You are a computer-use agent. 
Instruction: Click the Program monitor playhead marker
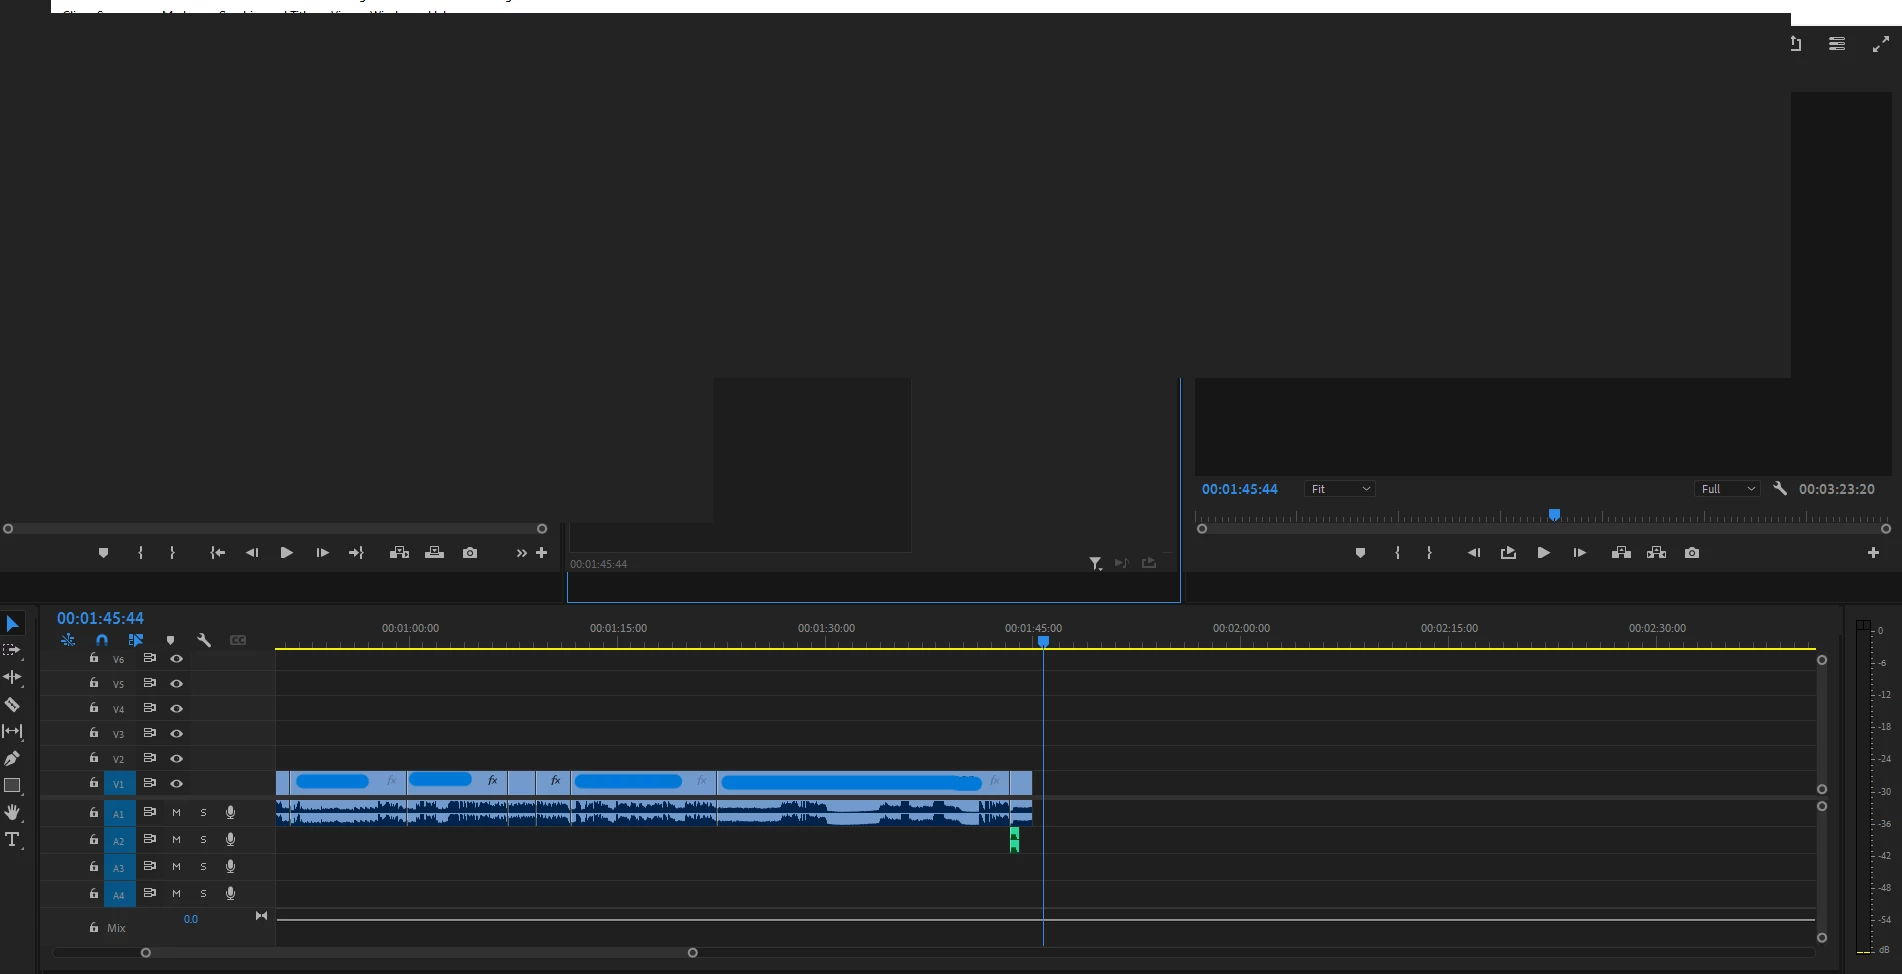[x=1554, y=515]
